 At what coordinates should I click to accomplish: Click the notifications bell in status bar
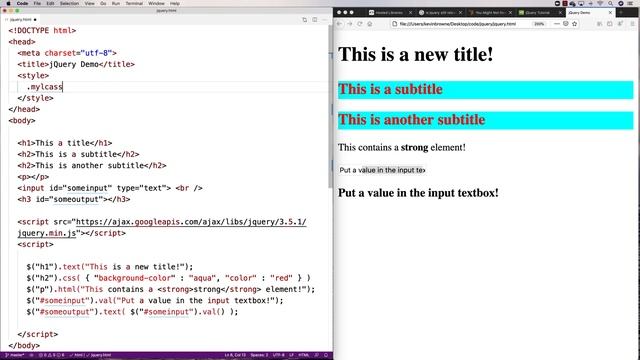[326, 356]
